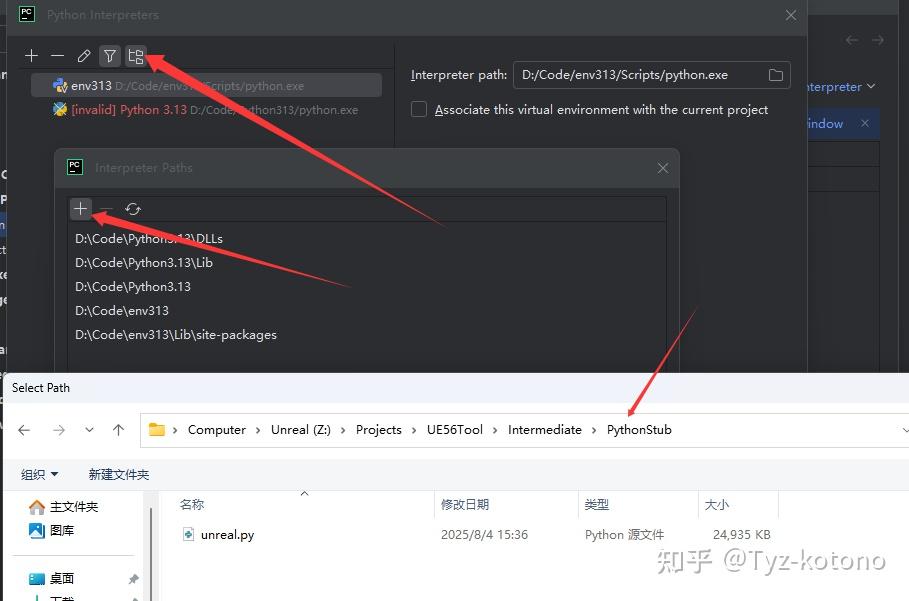
Task: Navigate to Projects in the breadcrumb
Action: [379, 429]
